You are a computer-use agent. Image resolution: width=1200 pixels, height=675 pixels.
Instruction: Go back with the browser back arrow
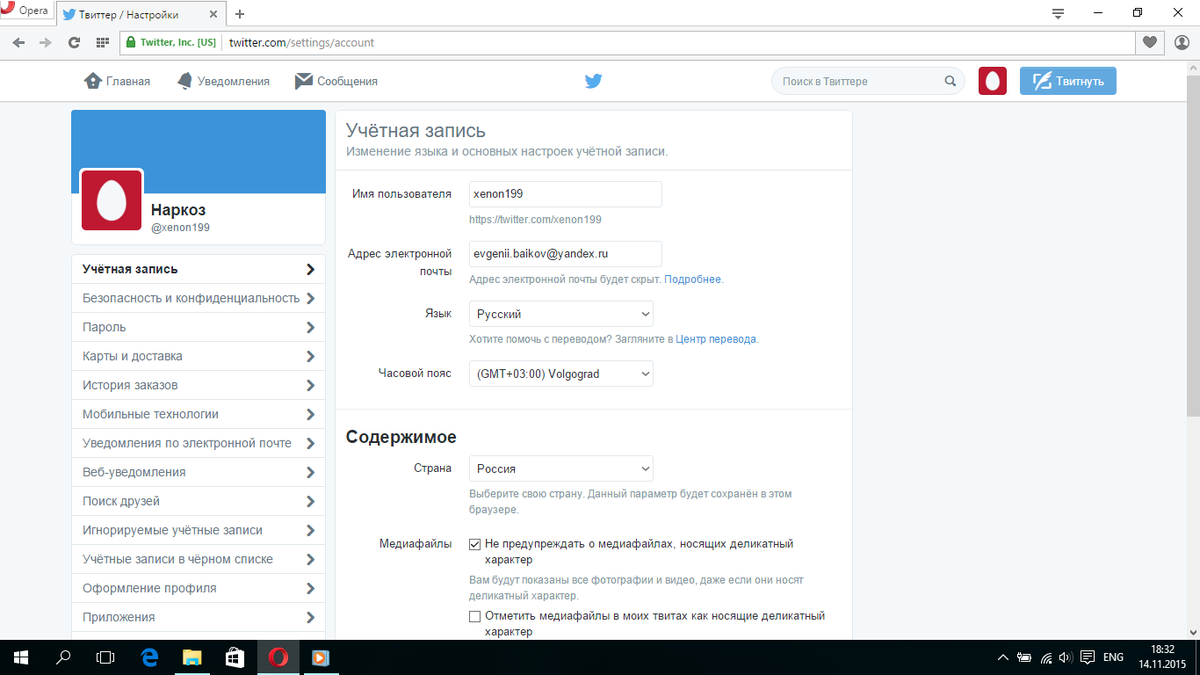18,43
